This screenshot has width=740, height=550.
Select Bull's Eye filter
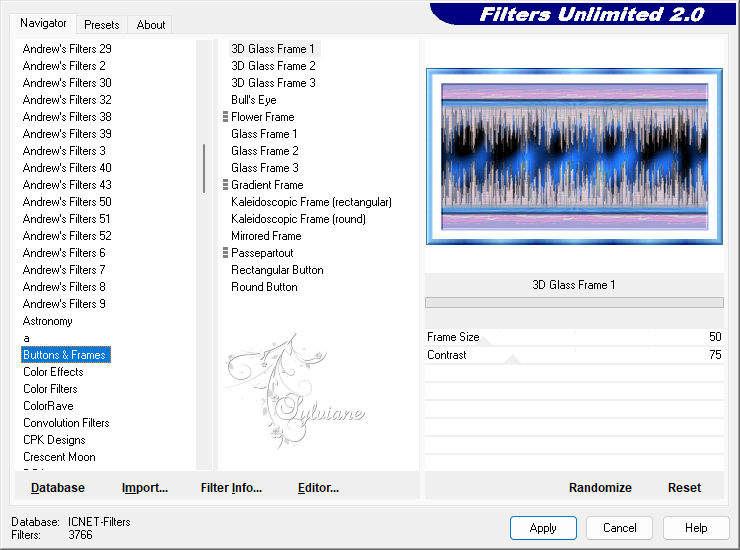(x=253, y=100)
